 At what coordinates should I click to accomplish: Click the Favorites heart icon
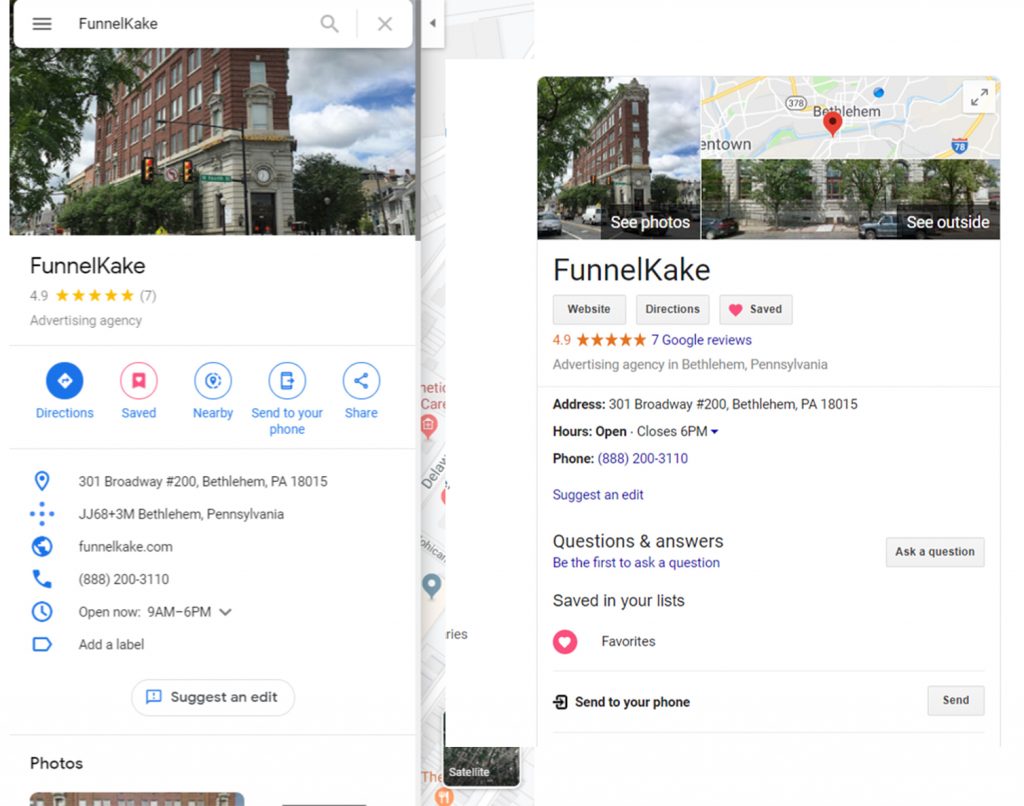click(565, 641)
